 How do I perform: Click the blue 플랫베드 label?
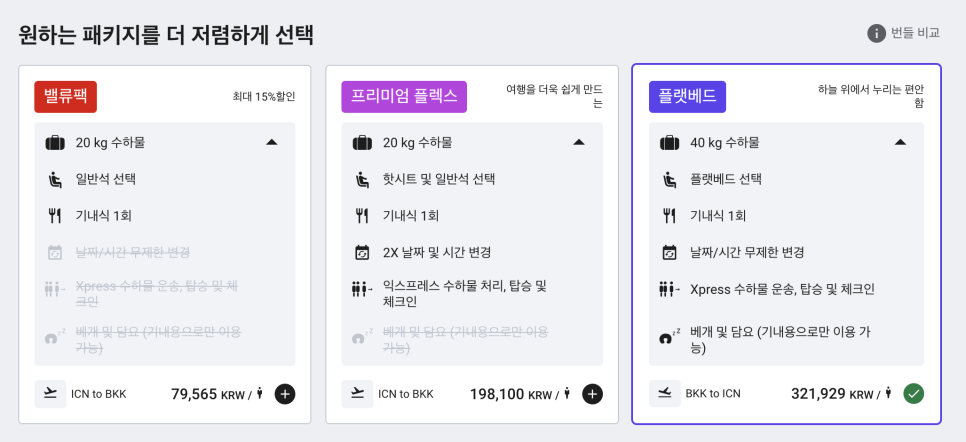(688, 97)
